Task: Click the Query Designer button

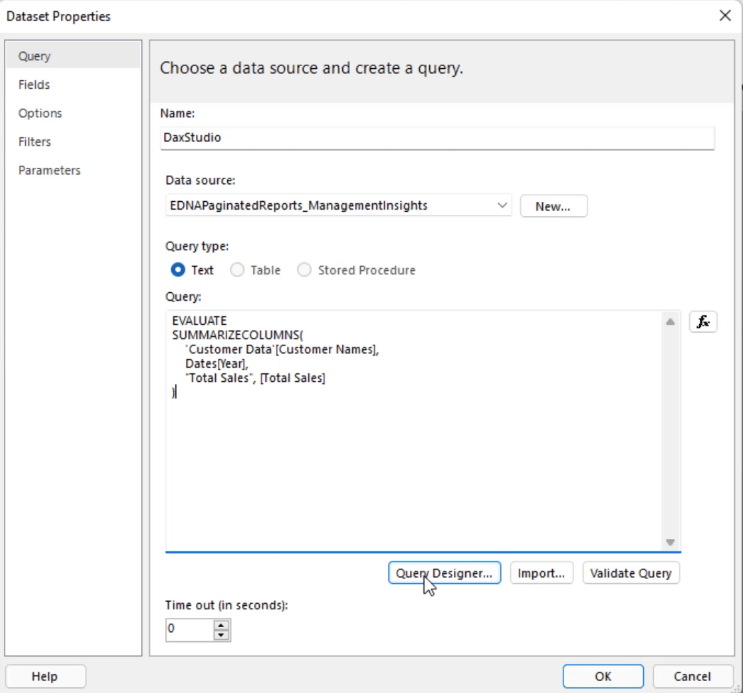Action: (x=444, y=573)
